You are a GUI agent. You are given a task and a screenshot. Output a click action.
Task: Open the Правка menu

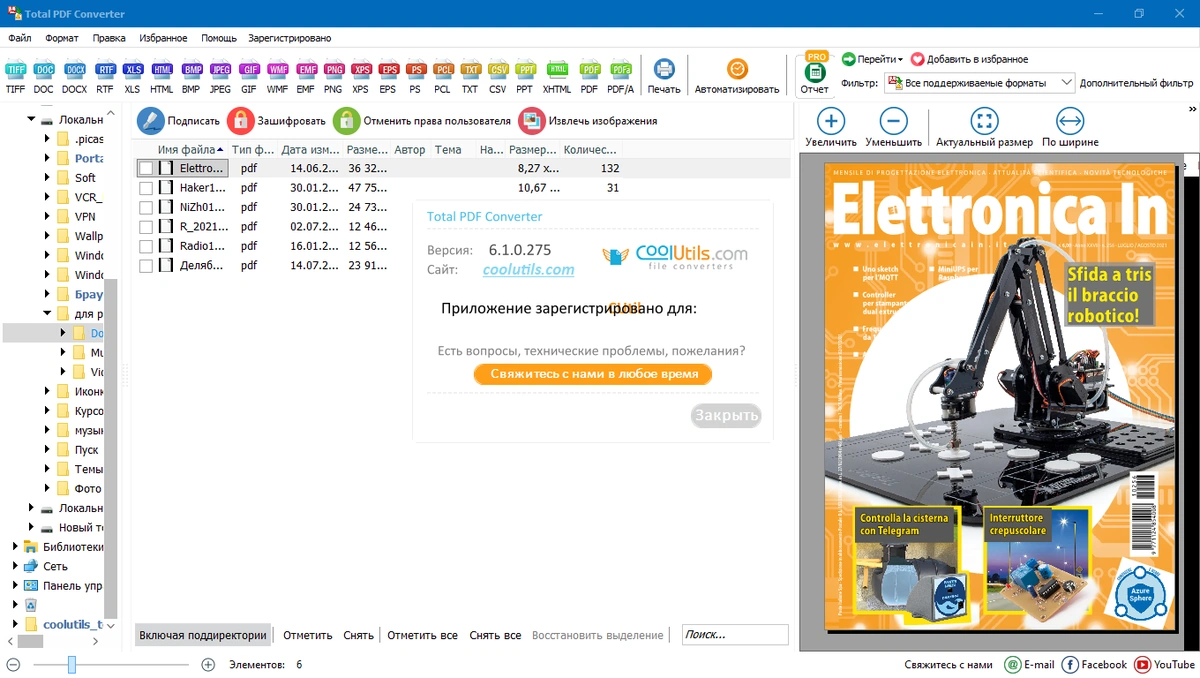109,38
